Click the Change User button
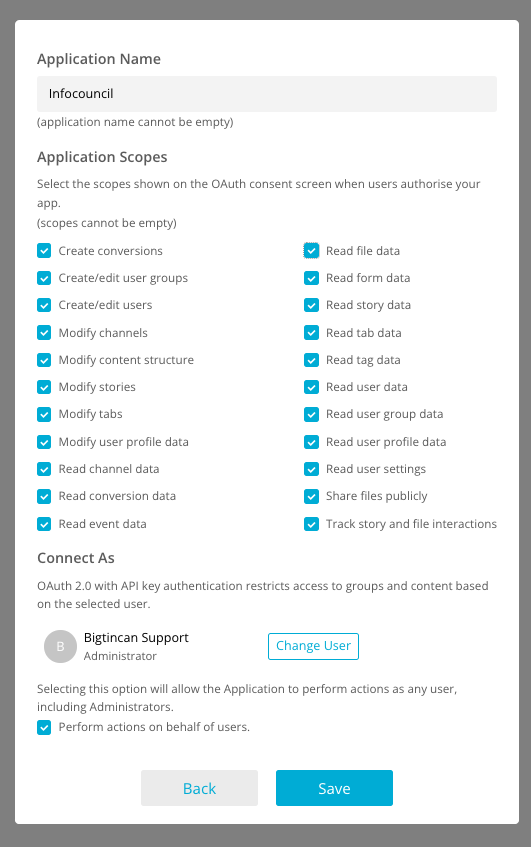Image resolution: width=531 pixels, height=847 pixels. (313, 646)
